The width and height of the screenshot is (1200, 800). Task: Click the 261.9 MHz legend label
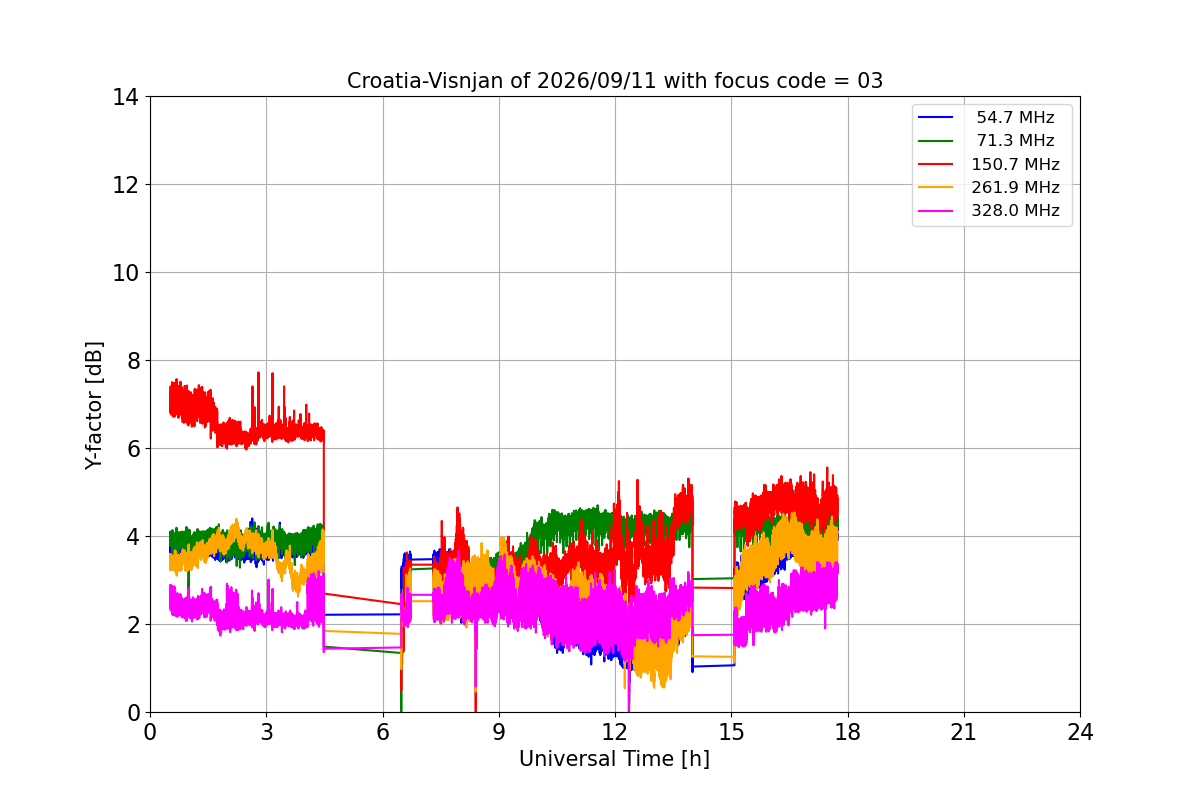point(1015,187)
